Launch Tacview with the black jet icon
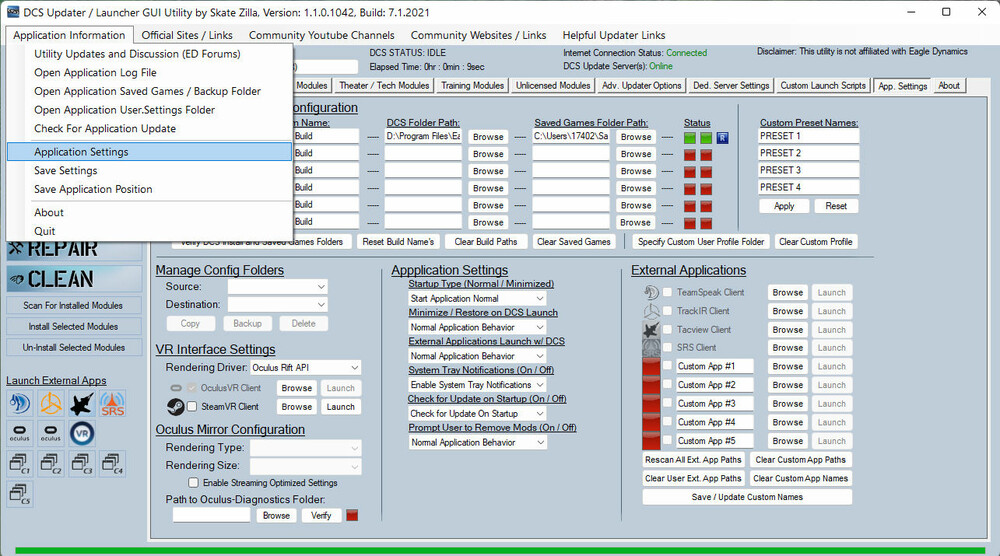The height and width of the screenshot is (556, 1000). pos(82,404)
